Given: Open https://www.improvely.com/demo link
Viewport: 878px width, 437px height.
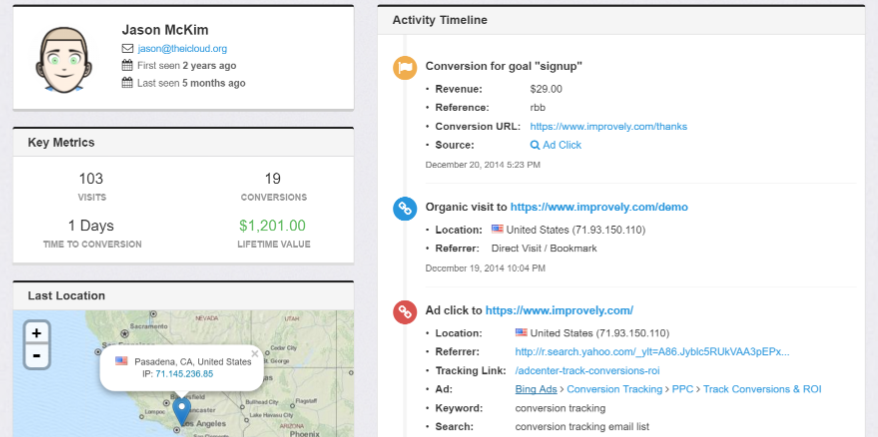Looking at the screenshot, I should coord(599,207).
